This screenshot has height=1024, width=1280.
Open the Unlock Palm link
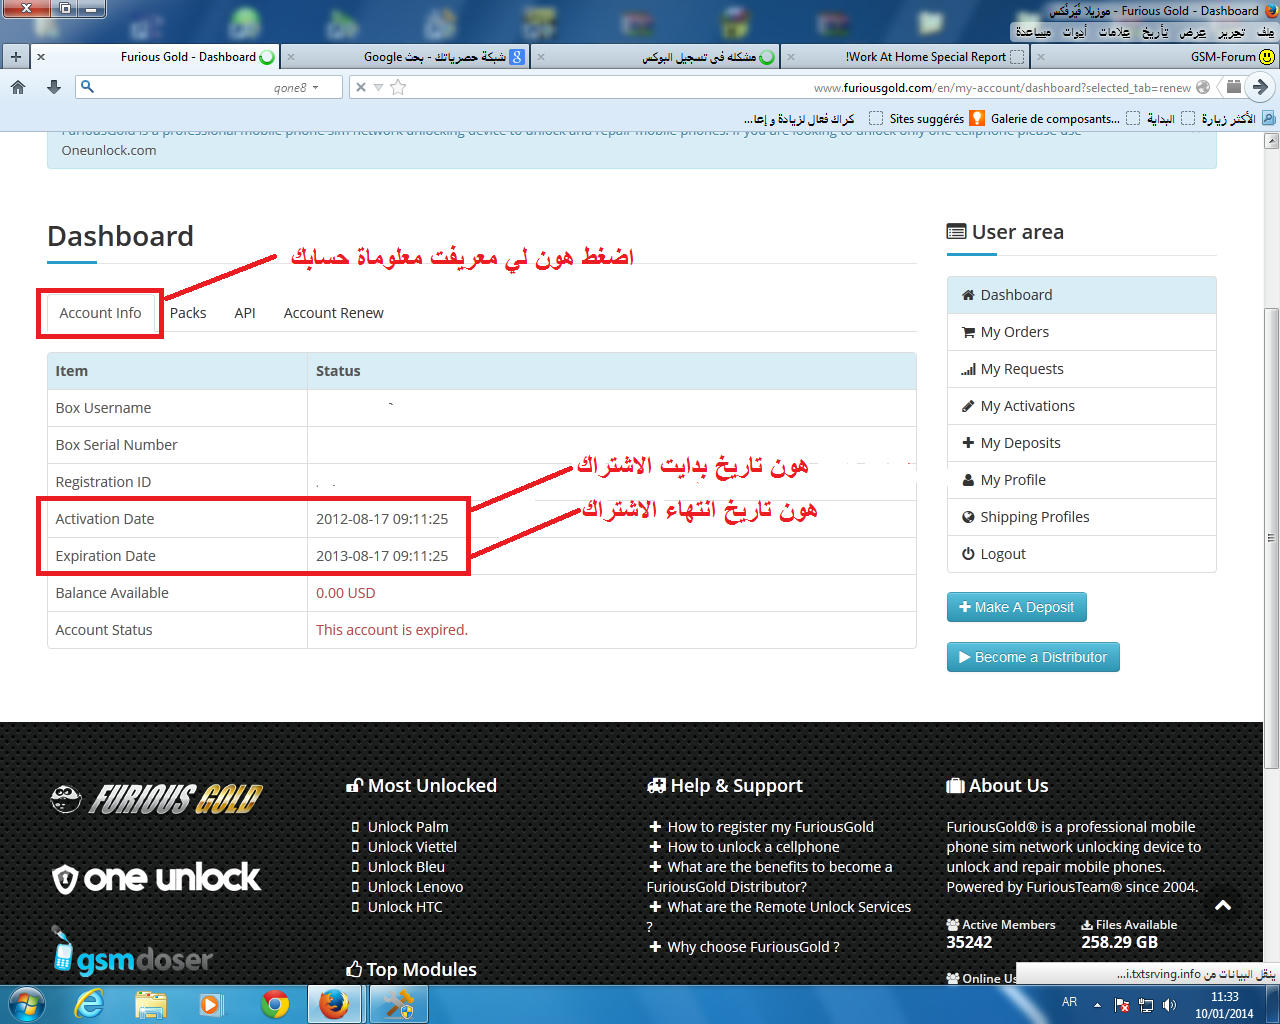pos(408,827)
